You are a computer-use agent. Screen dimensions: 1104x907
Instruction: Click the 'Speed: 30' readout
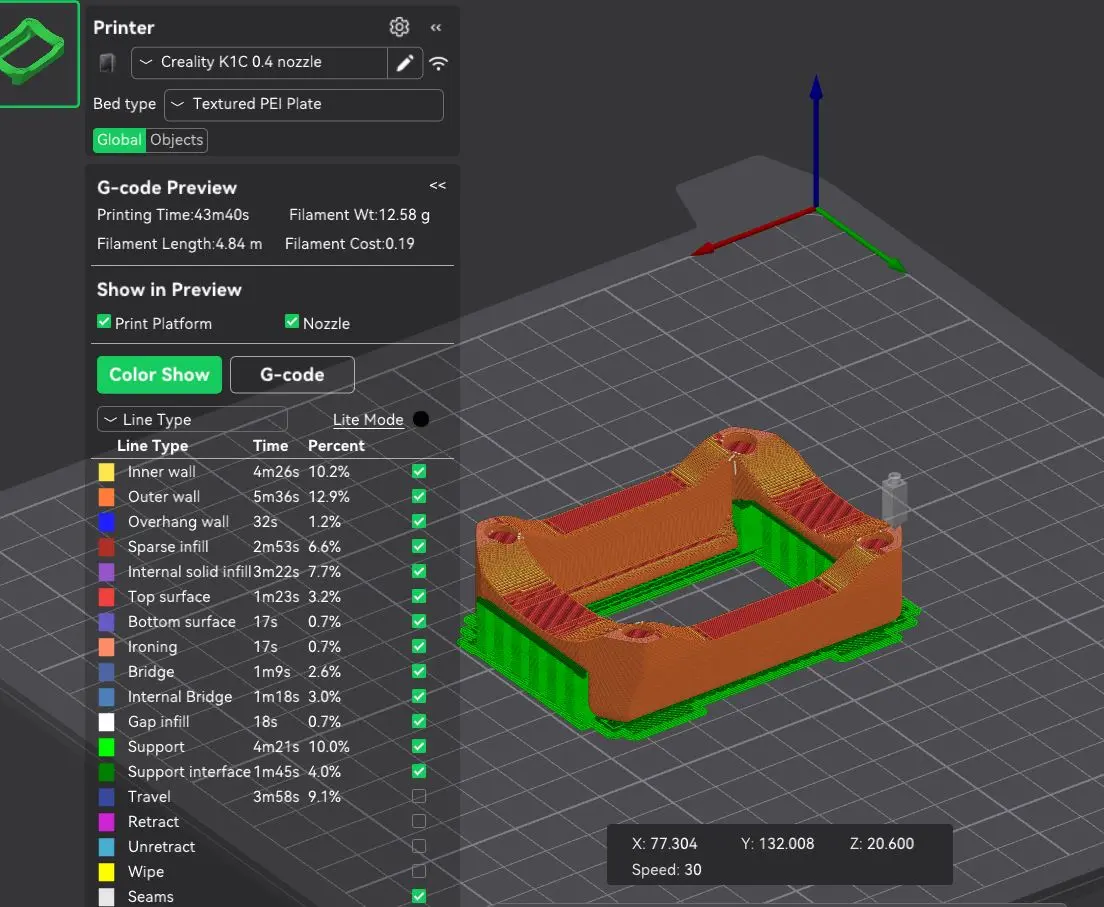click(x=666, y=870)
